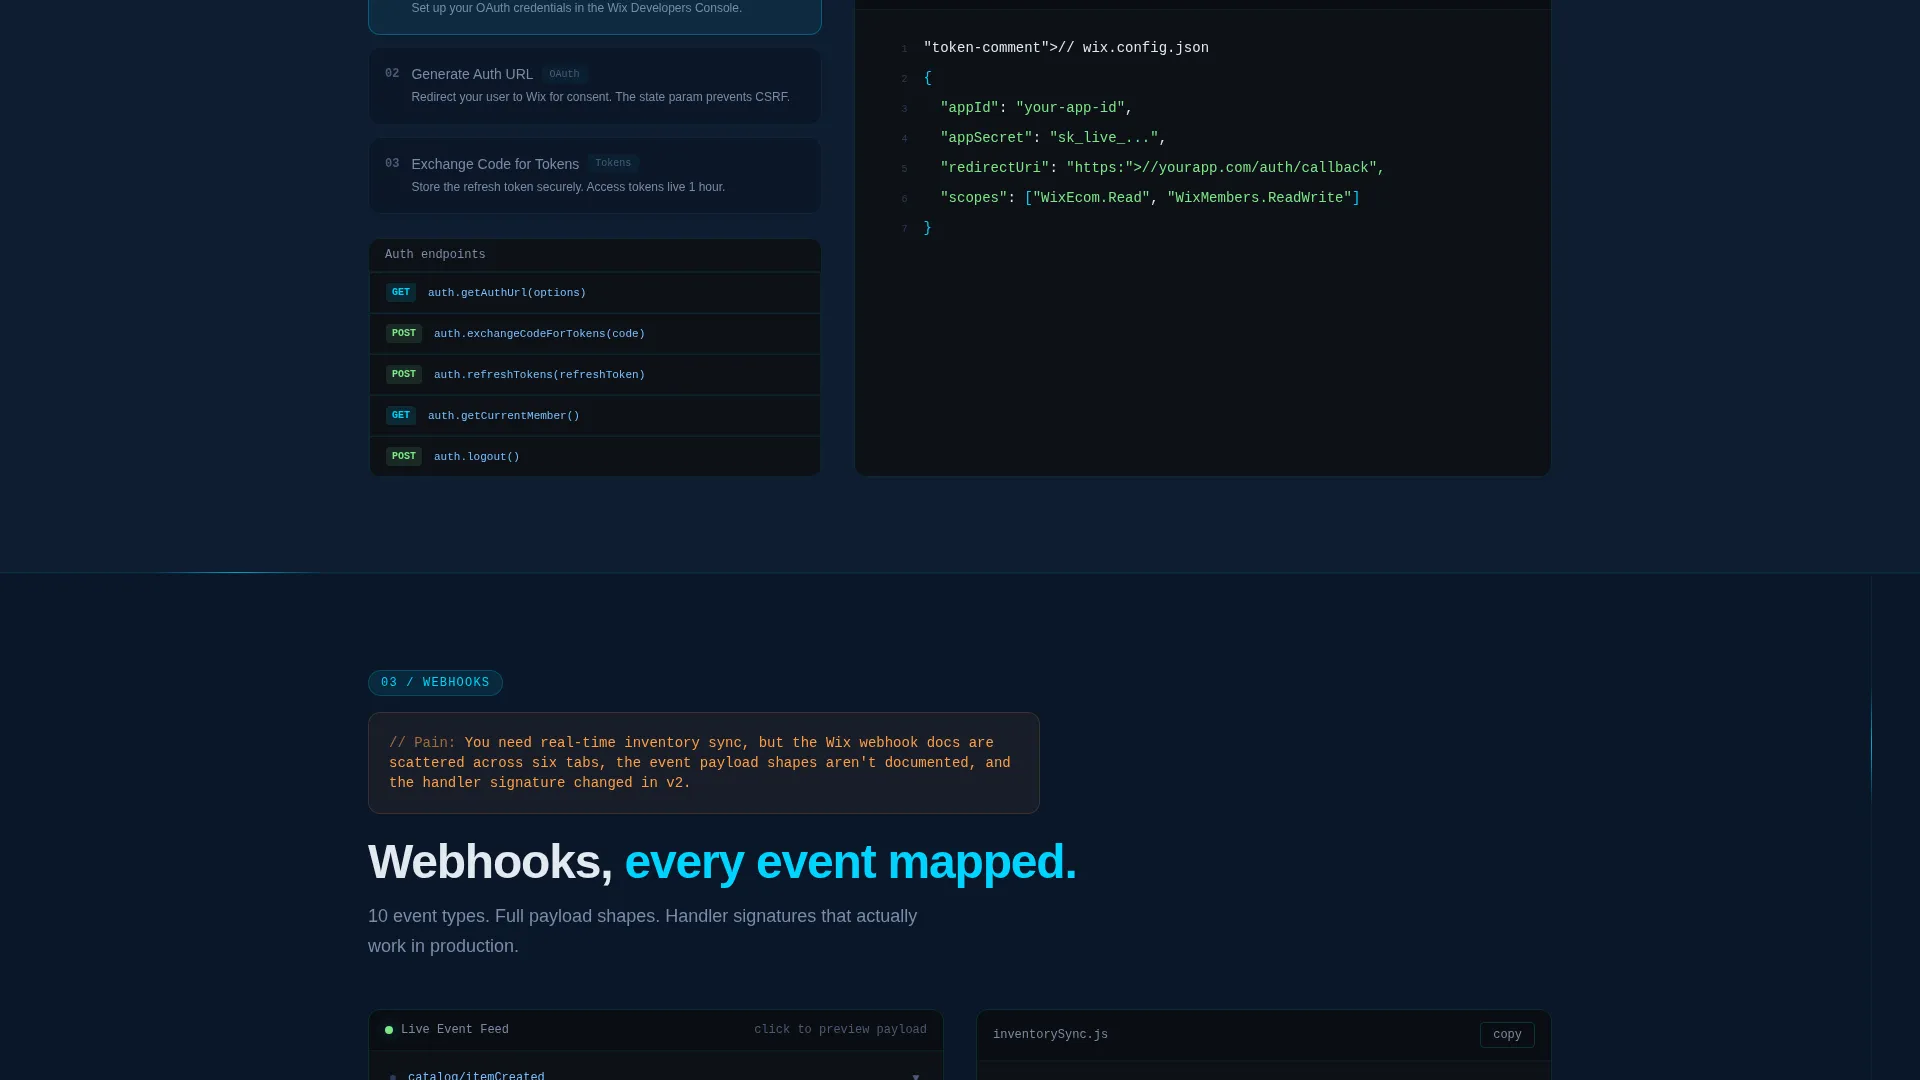Click the green live status dot
The image size is (1920, 1080).
click(x=389, y=1030)
